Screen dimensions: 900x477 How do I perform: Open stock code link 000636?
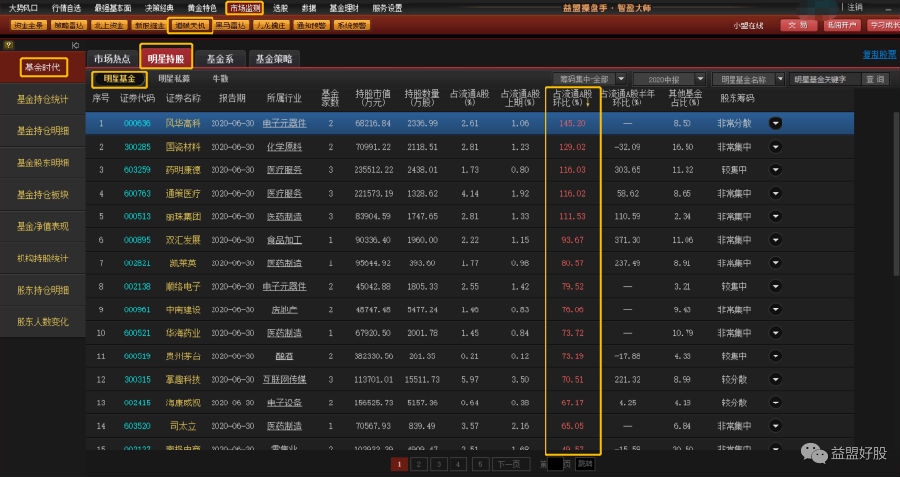point(136,123)
